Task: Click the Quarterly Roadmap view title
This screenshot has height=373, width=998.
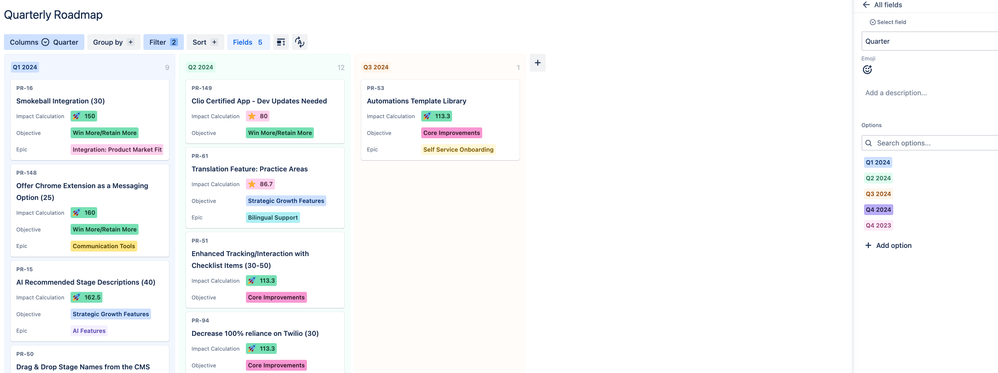Action: 53,15
